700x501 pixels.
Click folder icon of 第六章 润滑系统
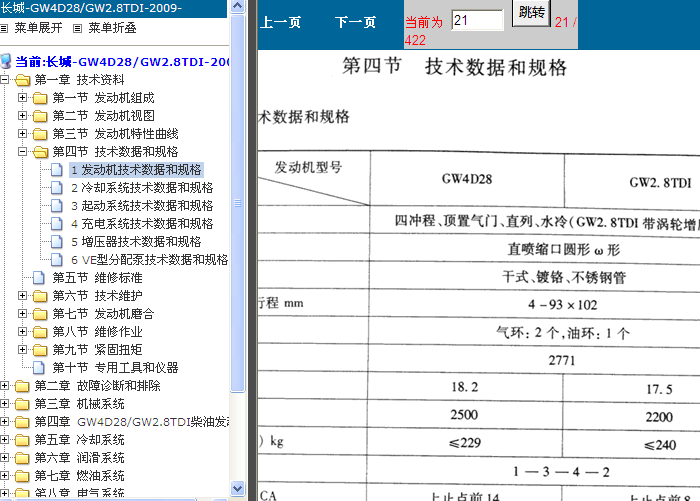22,458
